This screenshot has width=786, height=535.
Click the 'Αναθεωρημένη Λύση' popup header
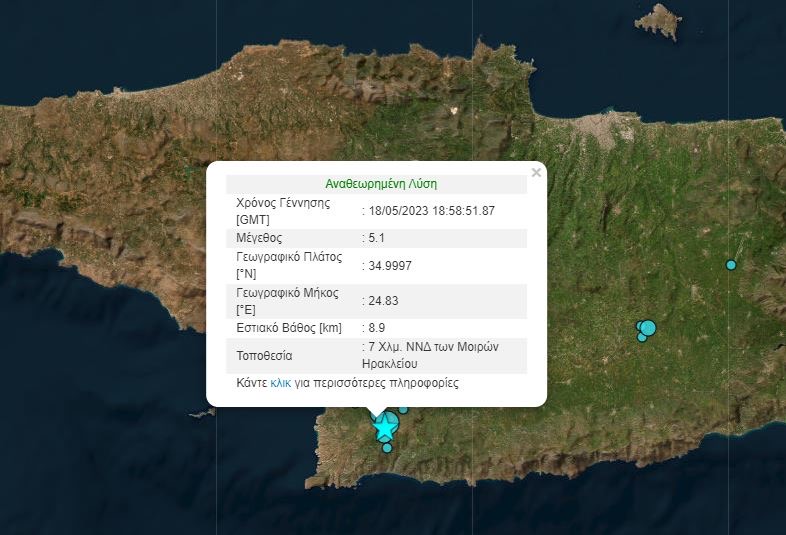click(381, 184)
